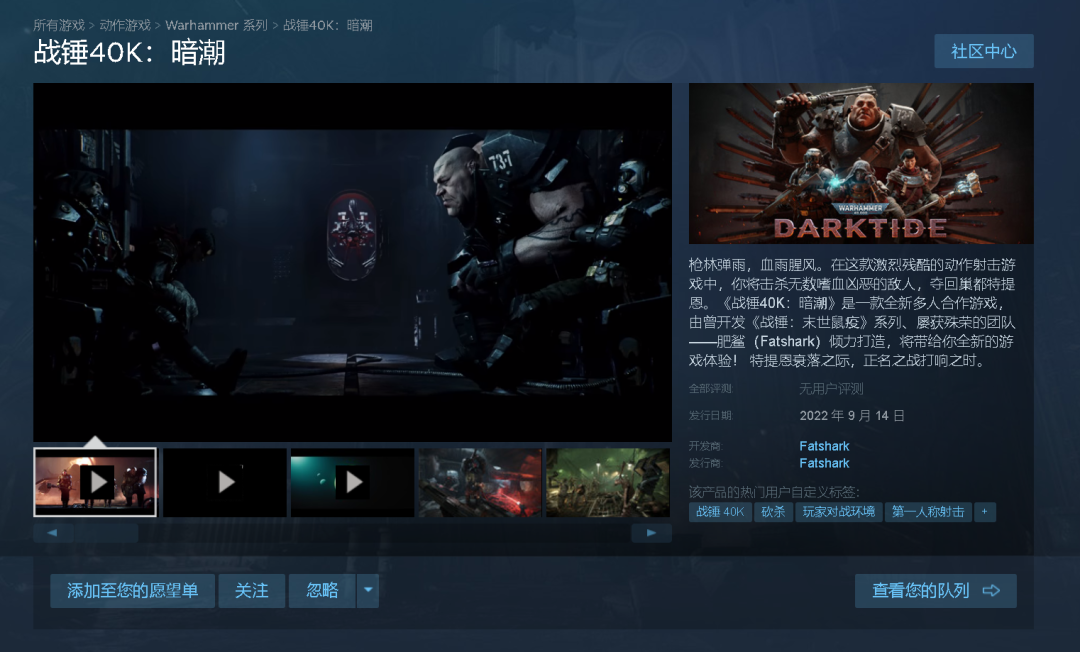Image resolution: width=1080 pixels, height=652 pixels.
Task: Open publisher Fatshark link next to 发行商
Action: tap(824, 463)
